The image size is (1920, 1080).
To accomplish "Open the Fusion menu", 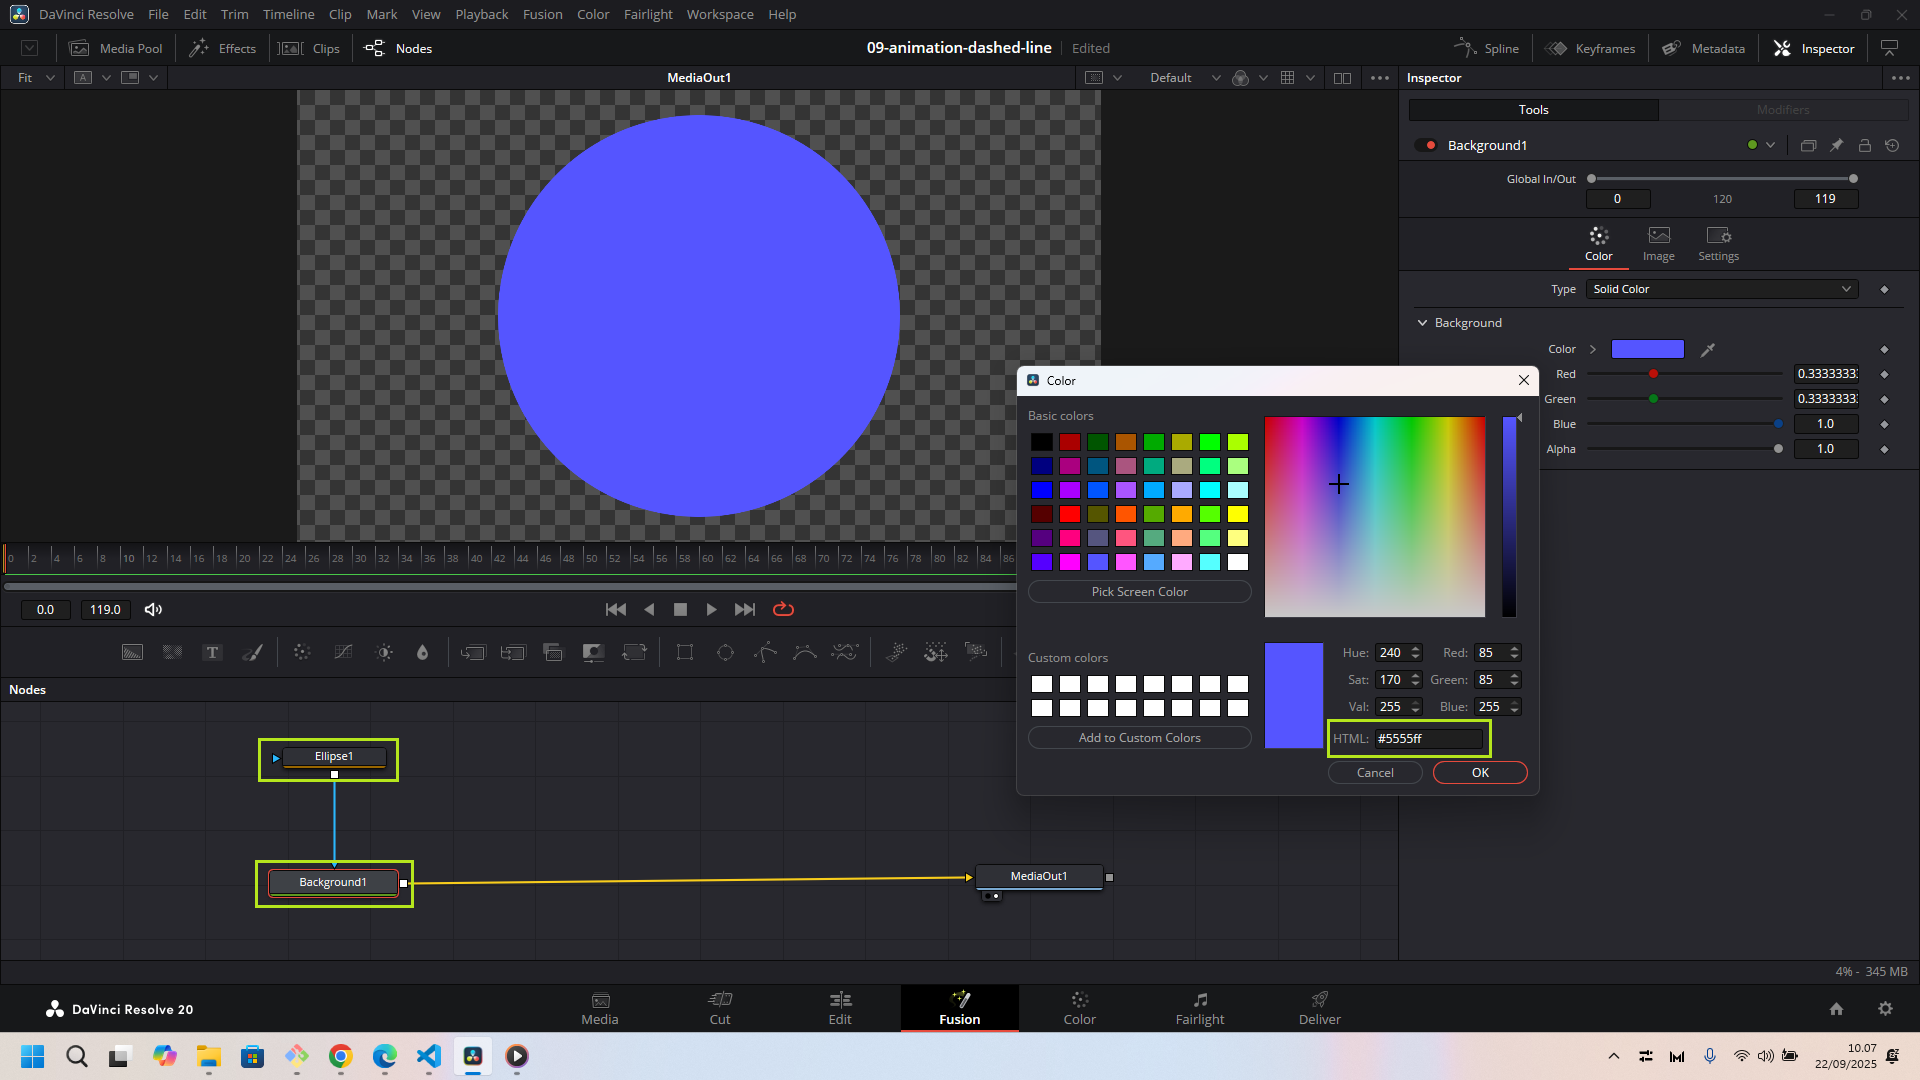I will [542, 14].
